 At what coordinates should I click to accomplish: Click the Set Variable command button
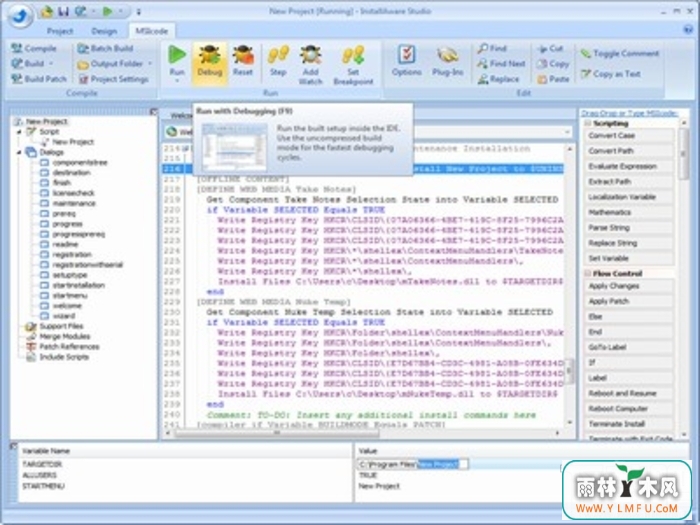point(629,258)
